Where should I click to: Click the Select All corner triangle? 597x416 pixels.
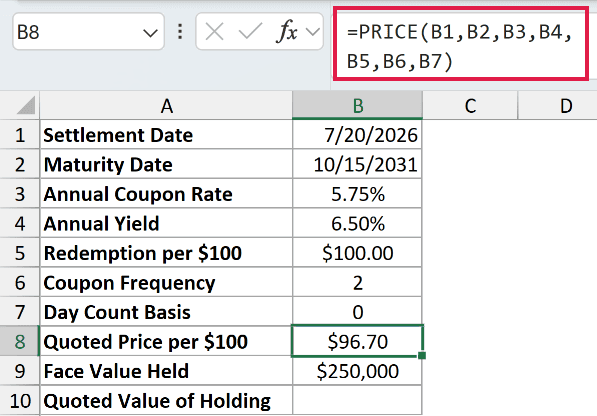pyautogui.click(x=26, y=105)
